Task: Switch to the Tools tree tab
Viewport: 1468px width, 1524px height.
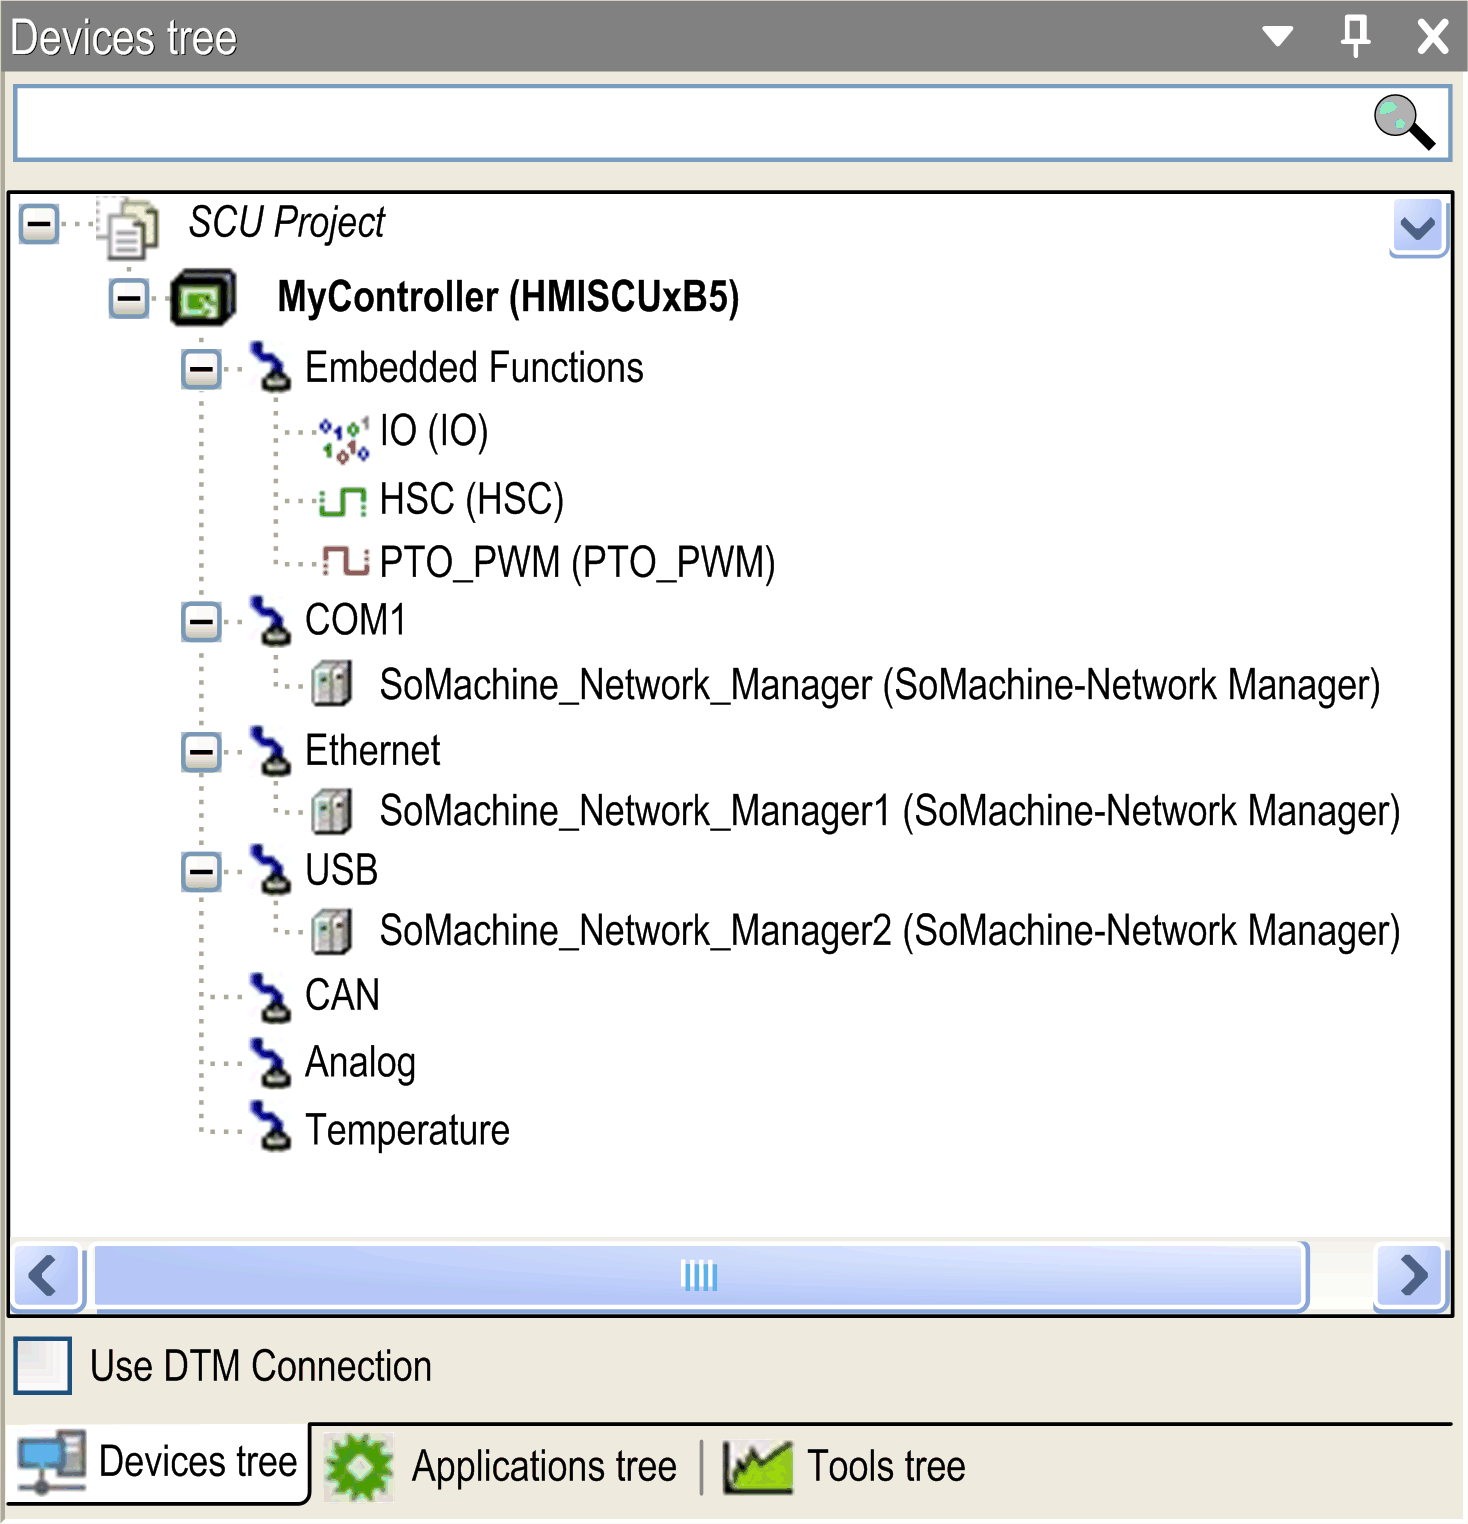Action: tap(845, 1467)
